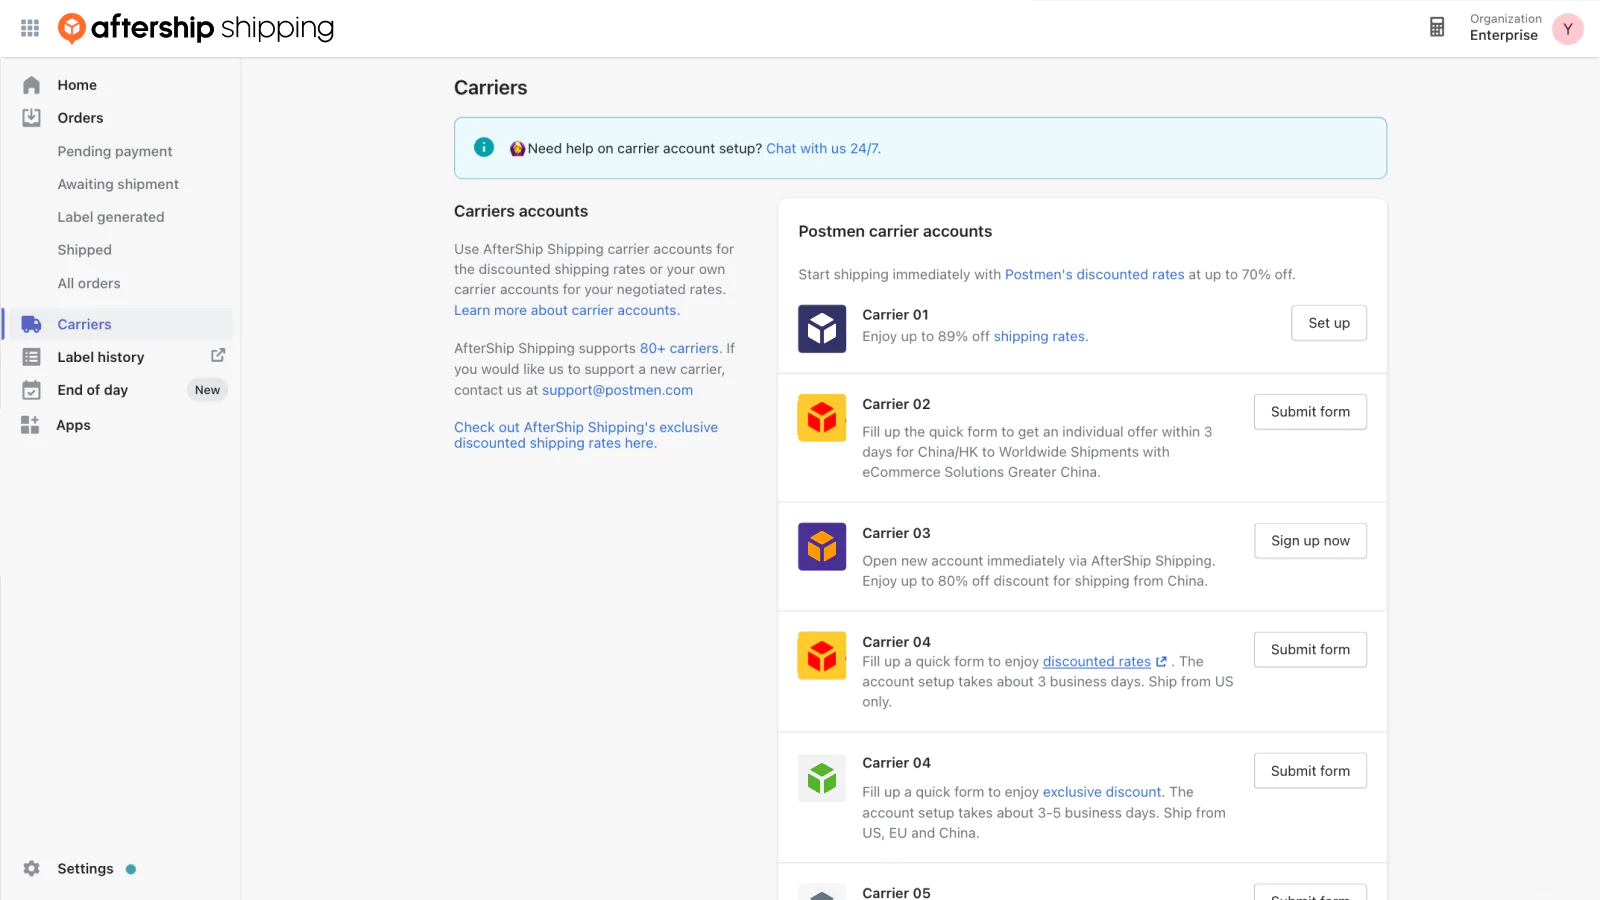Submit form for Carrier 04 US only
Screen dimensions: 1600x900
tap(1310, 650)
